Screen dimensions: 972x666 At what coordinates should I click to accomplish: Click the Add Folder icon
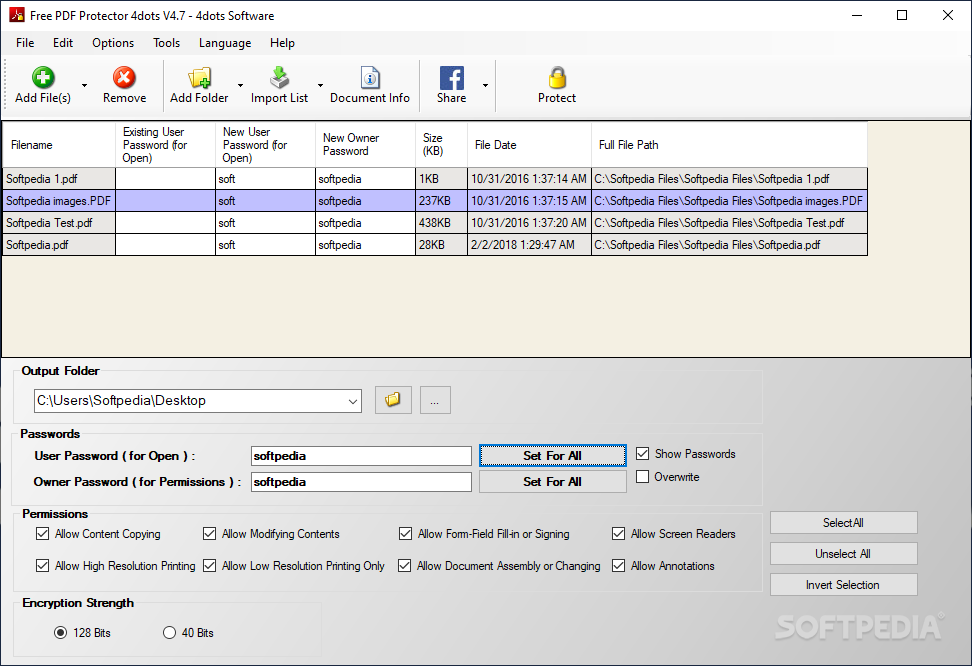[200, 78]
